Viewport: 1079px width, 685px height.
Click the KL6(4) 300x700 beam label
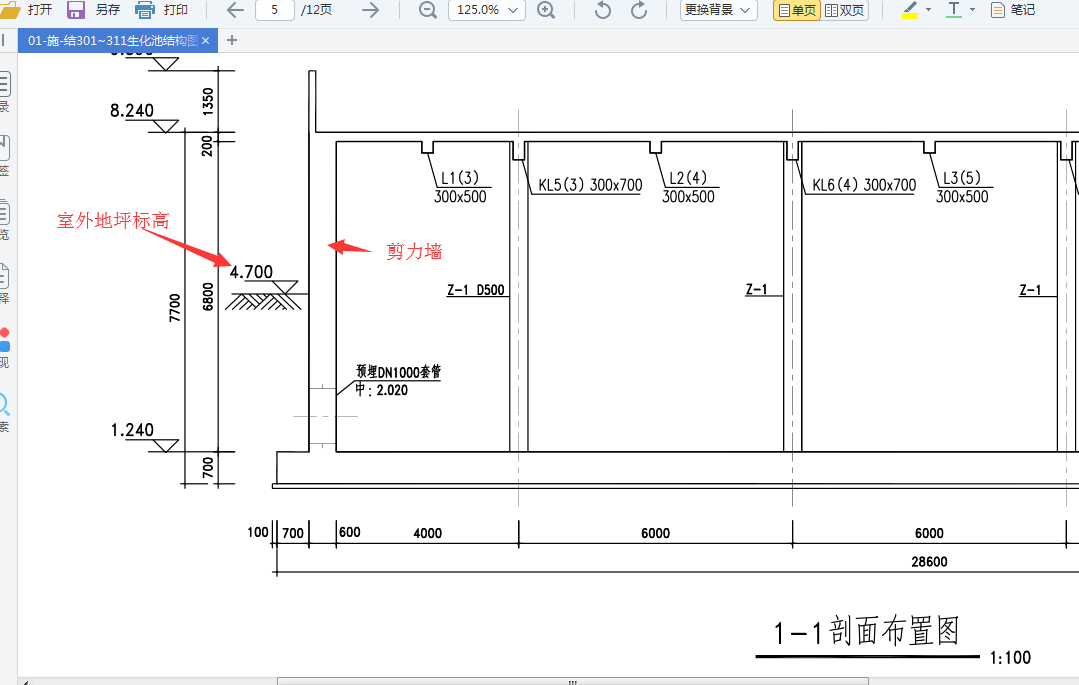864,185
